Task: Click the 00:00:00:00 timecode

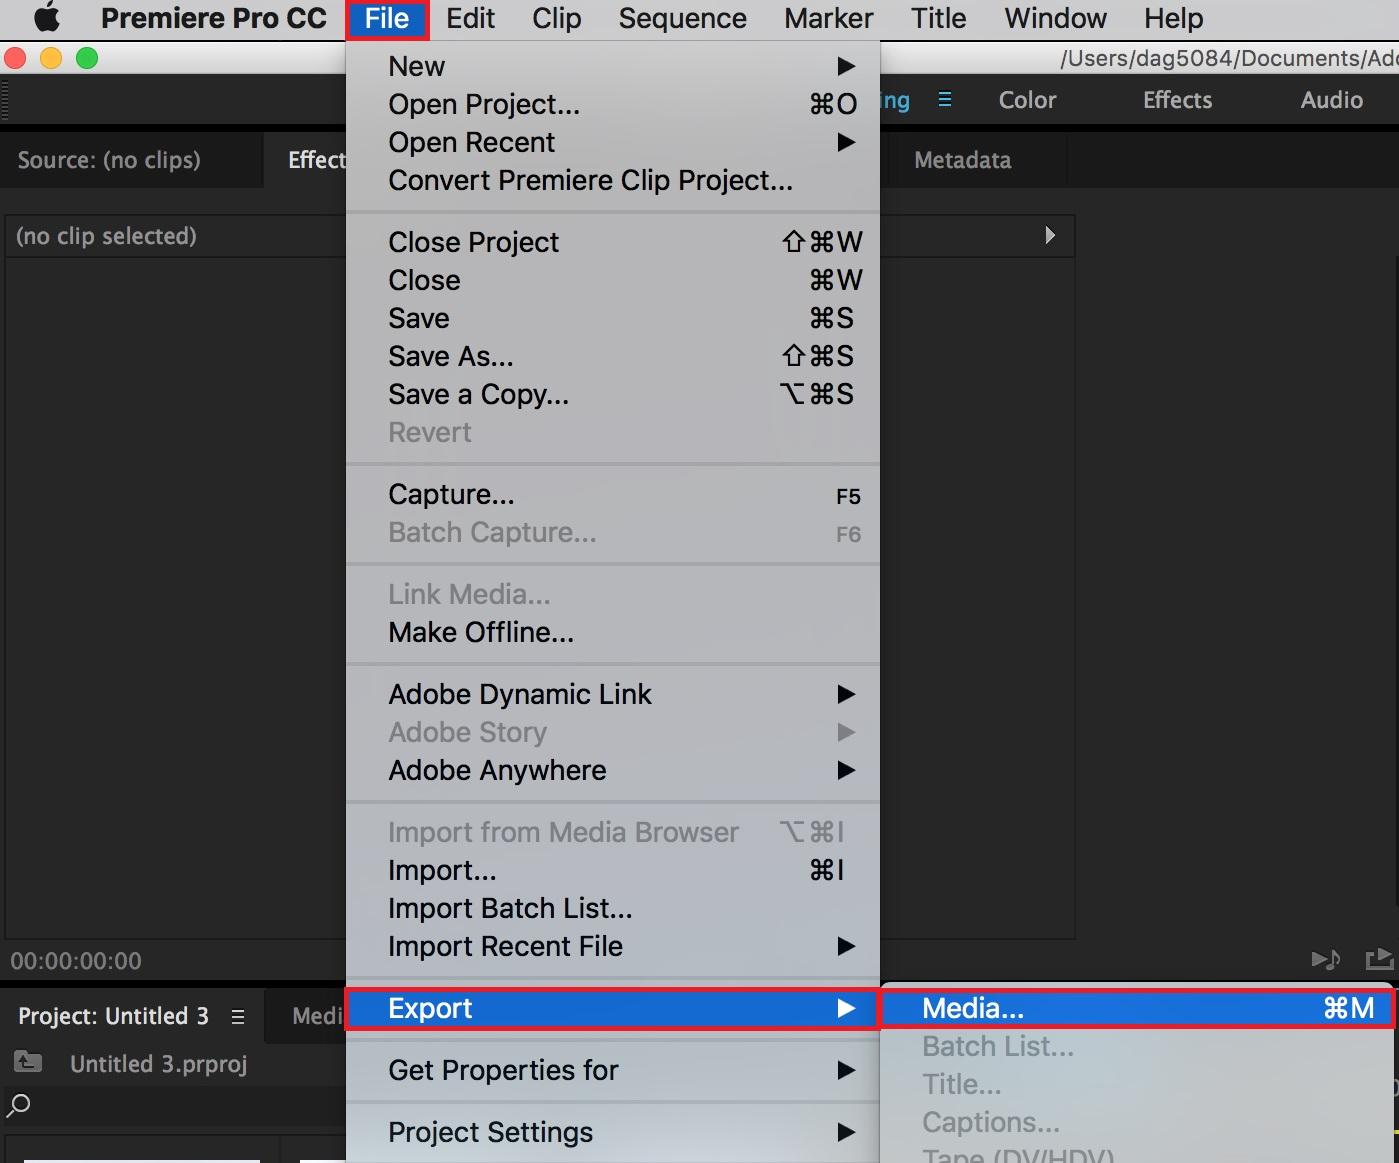Action: pyautogui.click(x=76, y=961)
